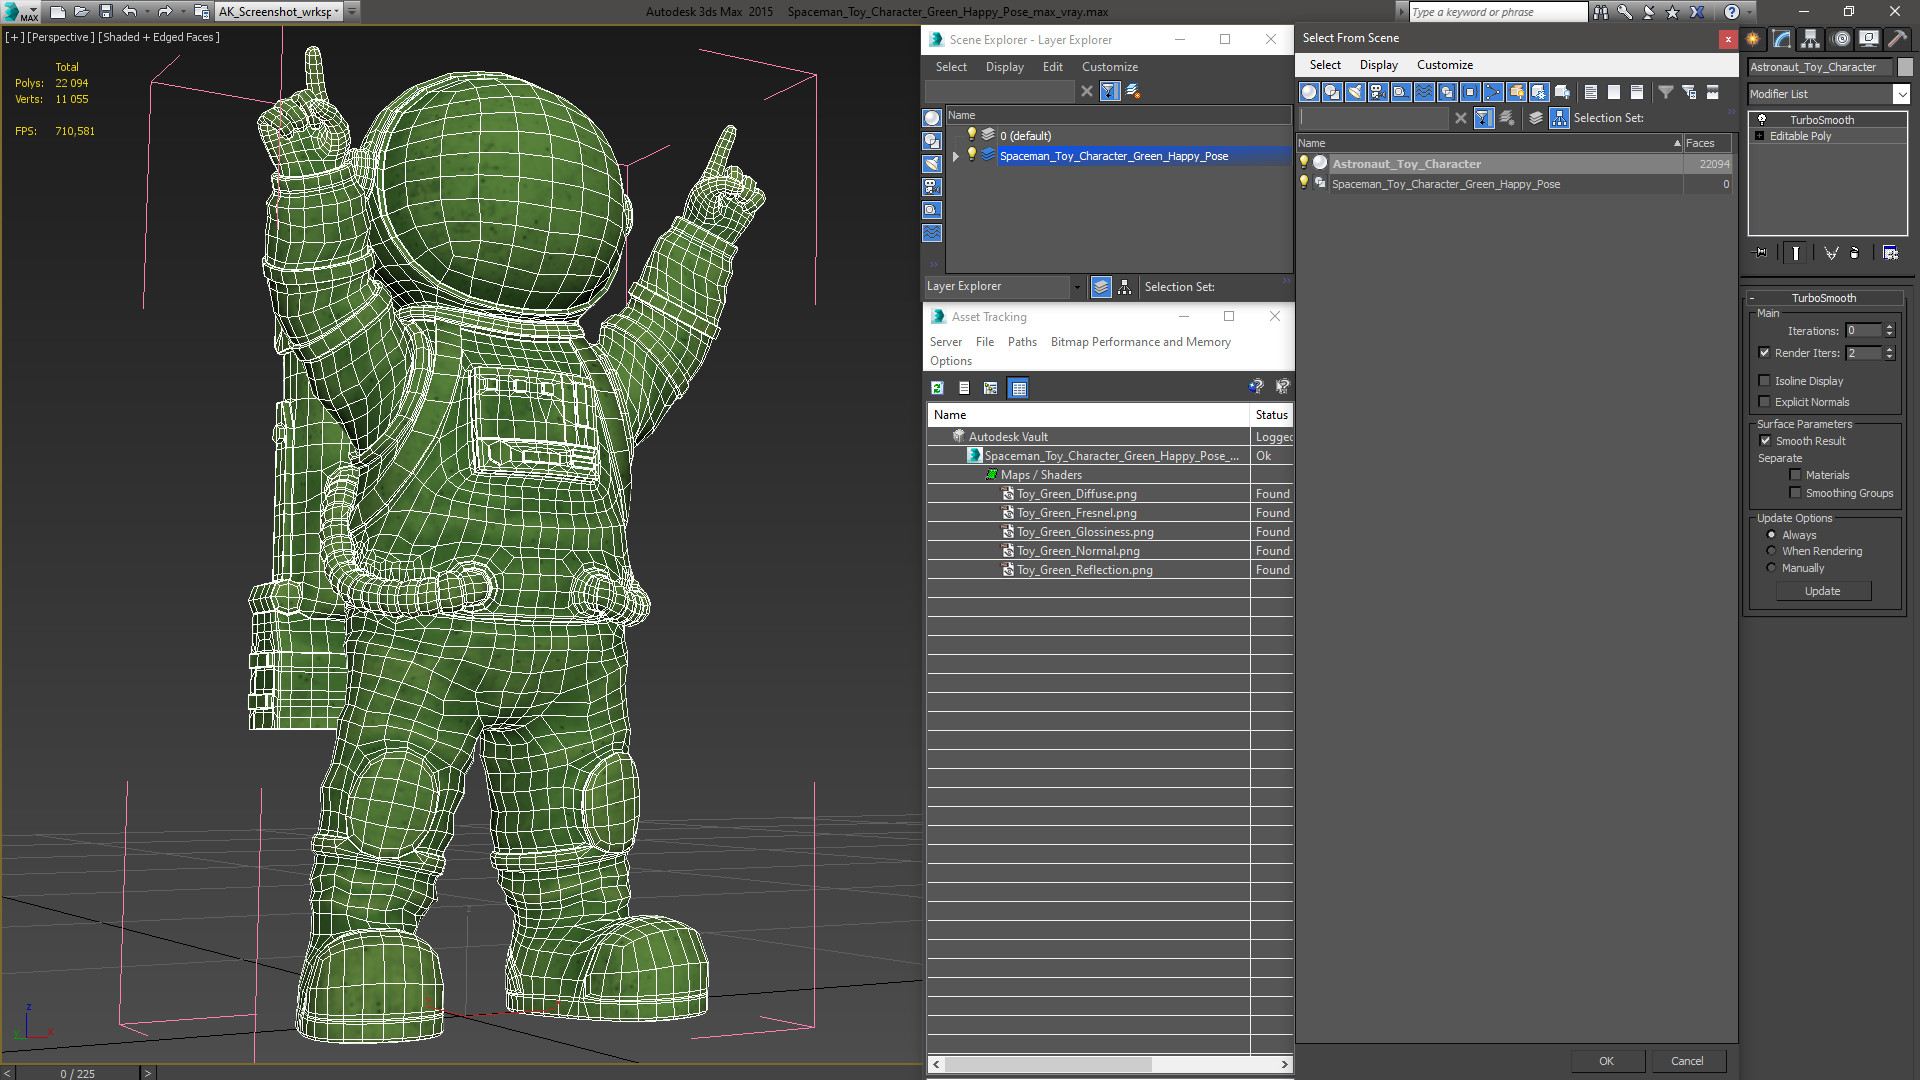Click the Update button in TurboSmooth
This screenshot has height=1080, width=1920.
coord(1822,591)
